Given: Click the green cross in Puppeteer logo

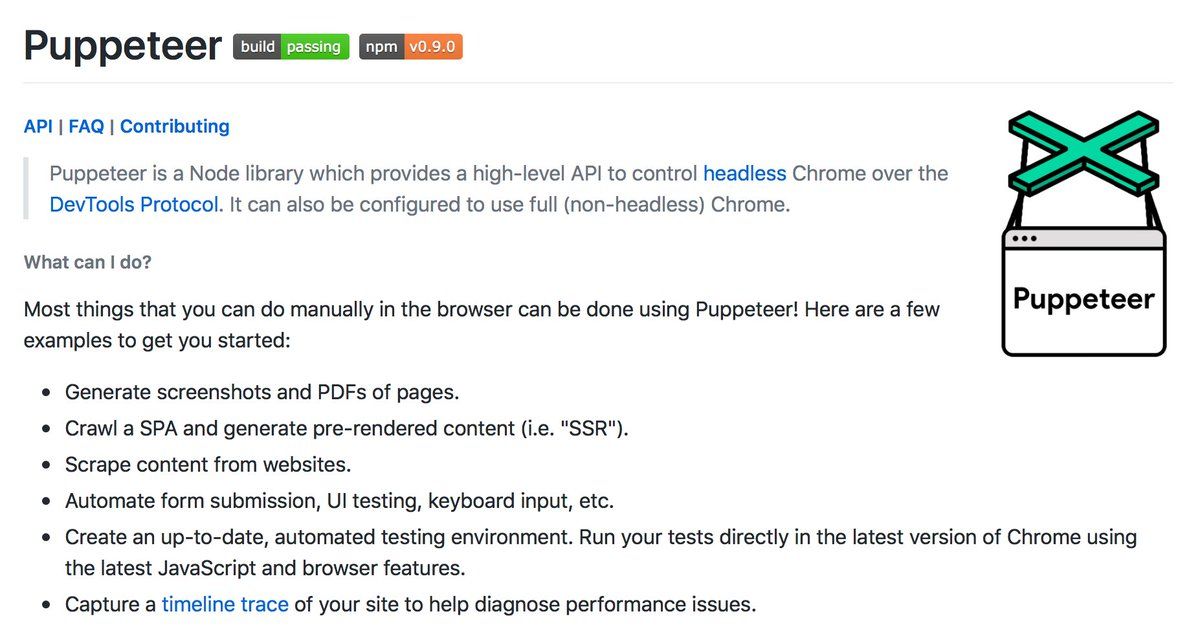Looking at the screenshot, I should coord(1084,152).
